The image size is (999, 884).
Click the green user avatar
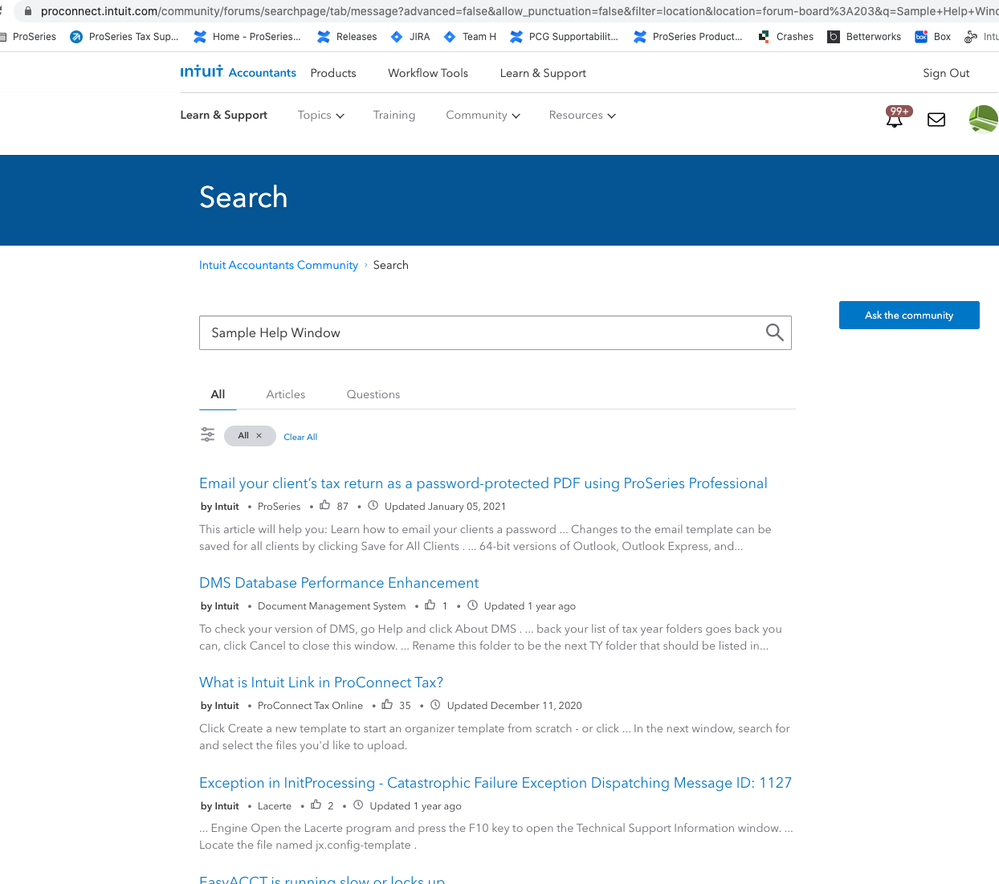point(984,119)
